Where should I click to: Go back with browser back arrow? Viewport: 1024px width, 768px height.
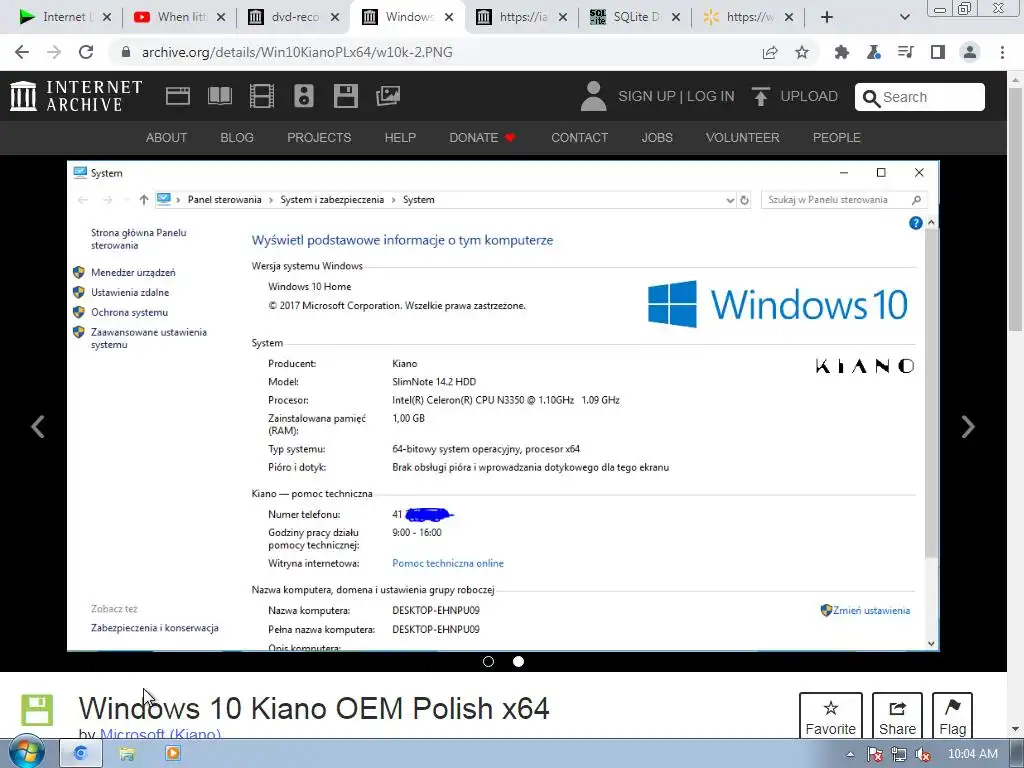22,52
